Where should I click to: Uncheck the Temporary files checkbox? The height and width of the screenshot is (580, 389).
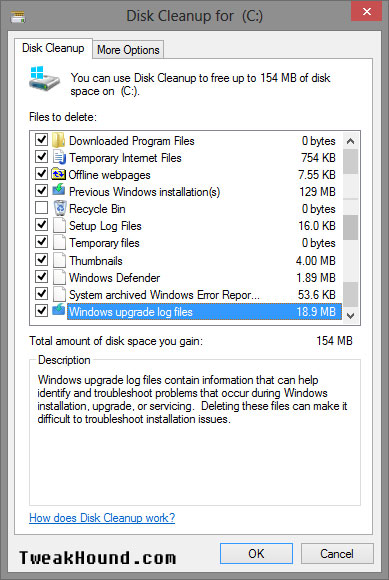point(41,242)
